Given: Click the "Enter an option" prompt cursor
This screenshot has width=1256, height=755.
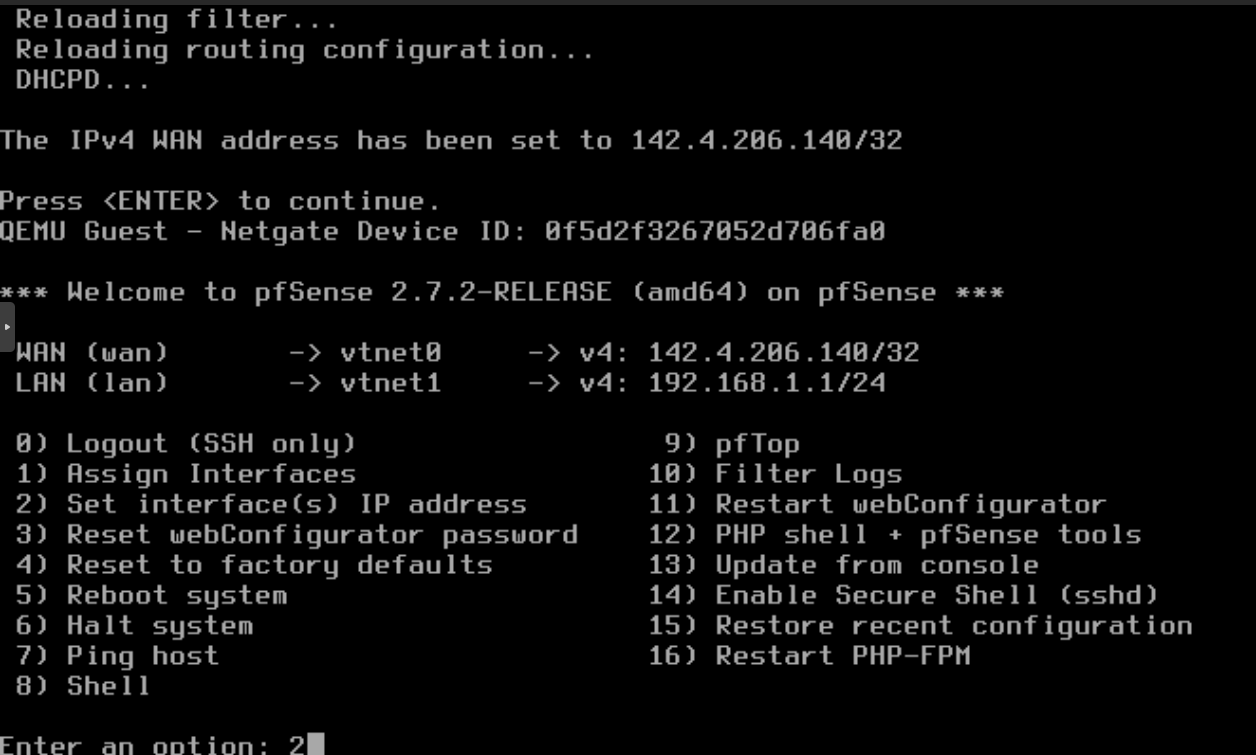Looking at the screenshot, I should click(316, 745).
